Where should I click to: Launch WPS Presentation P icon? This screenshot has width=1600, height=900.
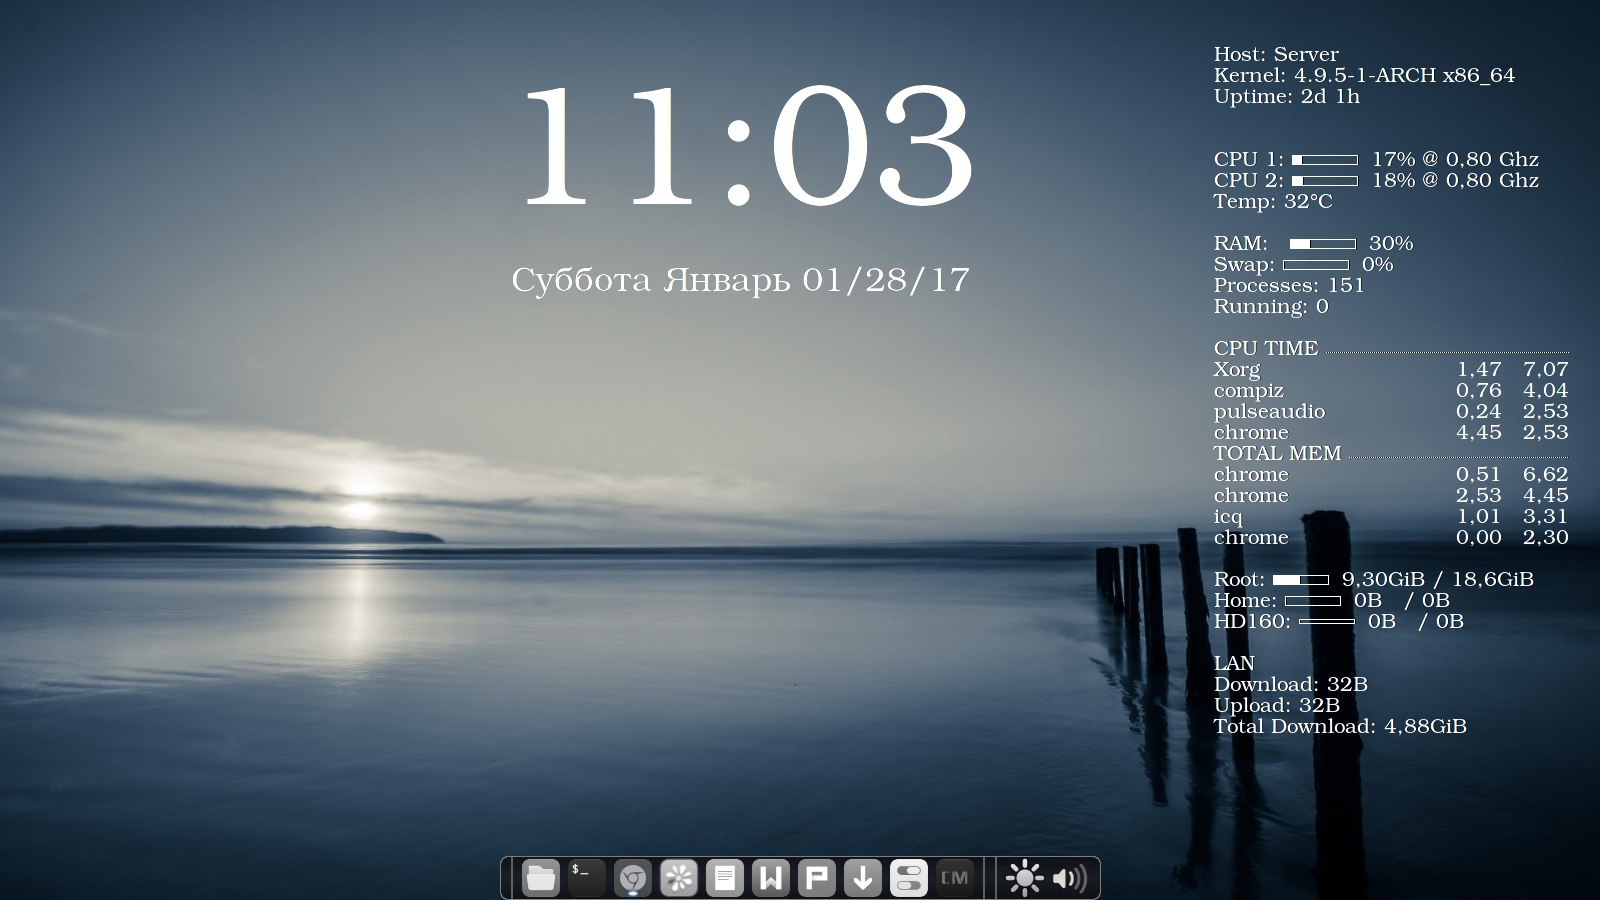pos(817,878)
